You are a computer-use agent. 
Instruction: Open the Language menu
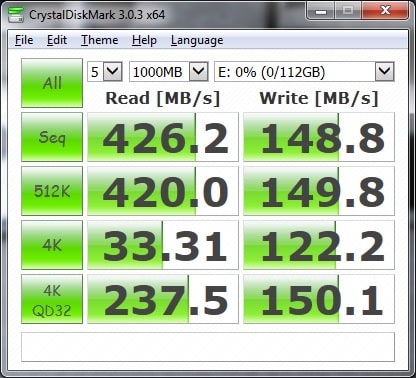click(197, 40)
